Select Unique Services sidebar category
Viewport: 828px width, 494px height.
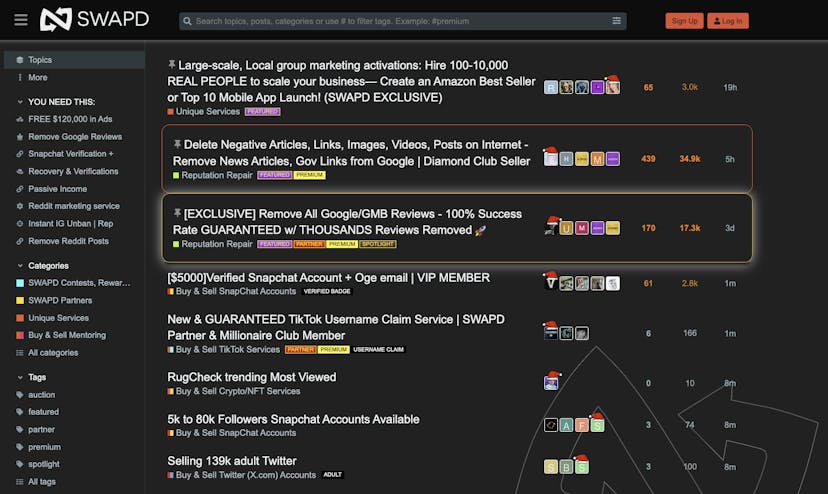pyautogui.click(x=58, y=318)
